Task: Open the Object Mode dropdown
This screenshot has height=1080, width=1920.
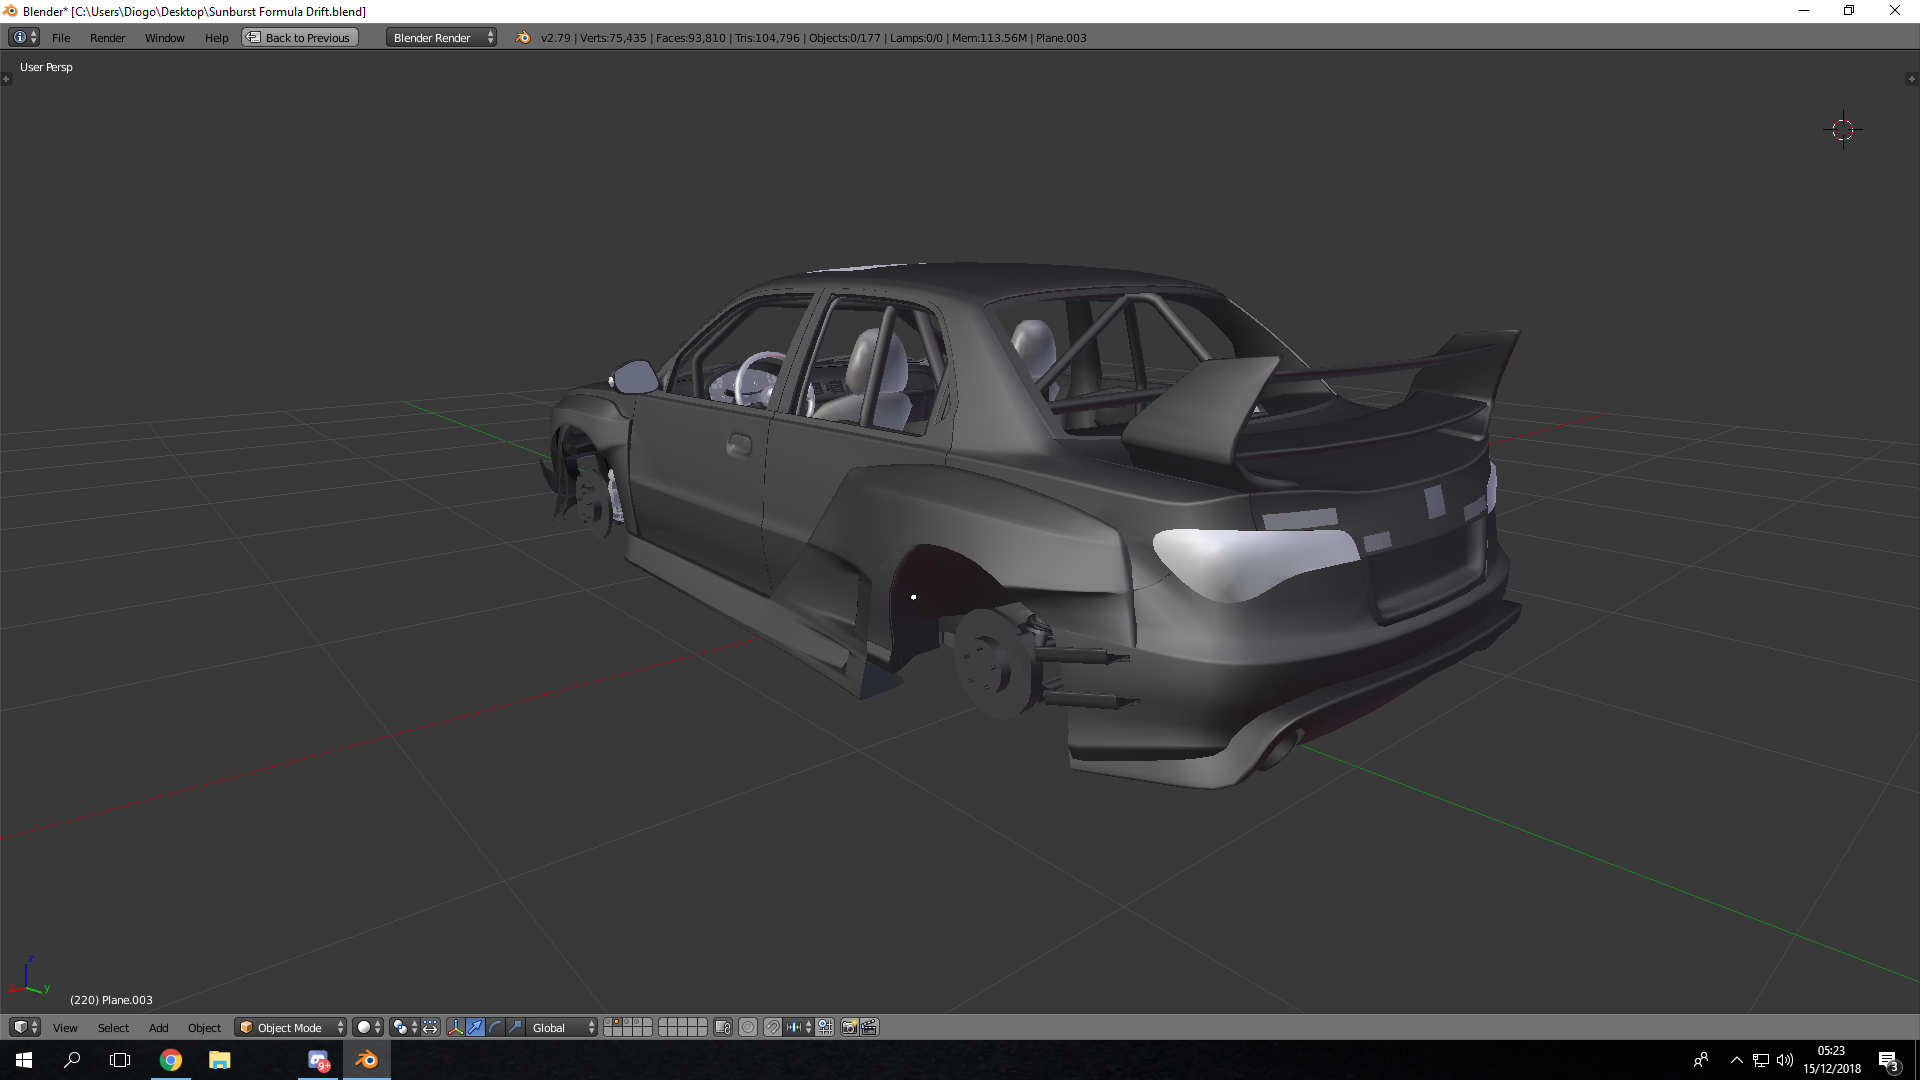Action: [291, 1027]
